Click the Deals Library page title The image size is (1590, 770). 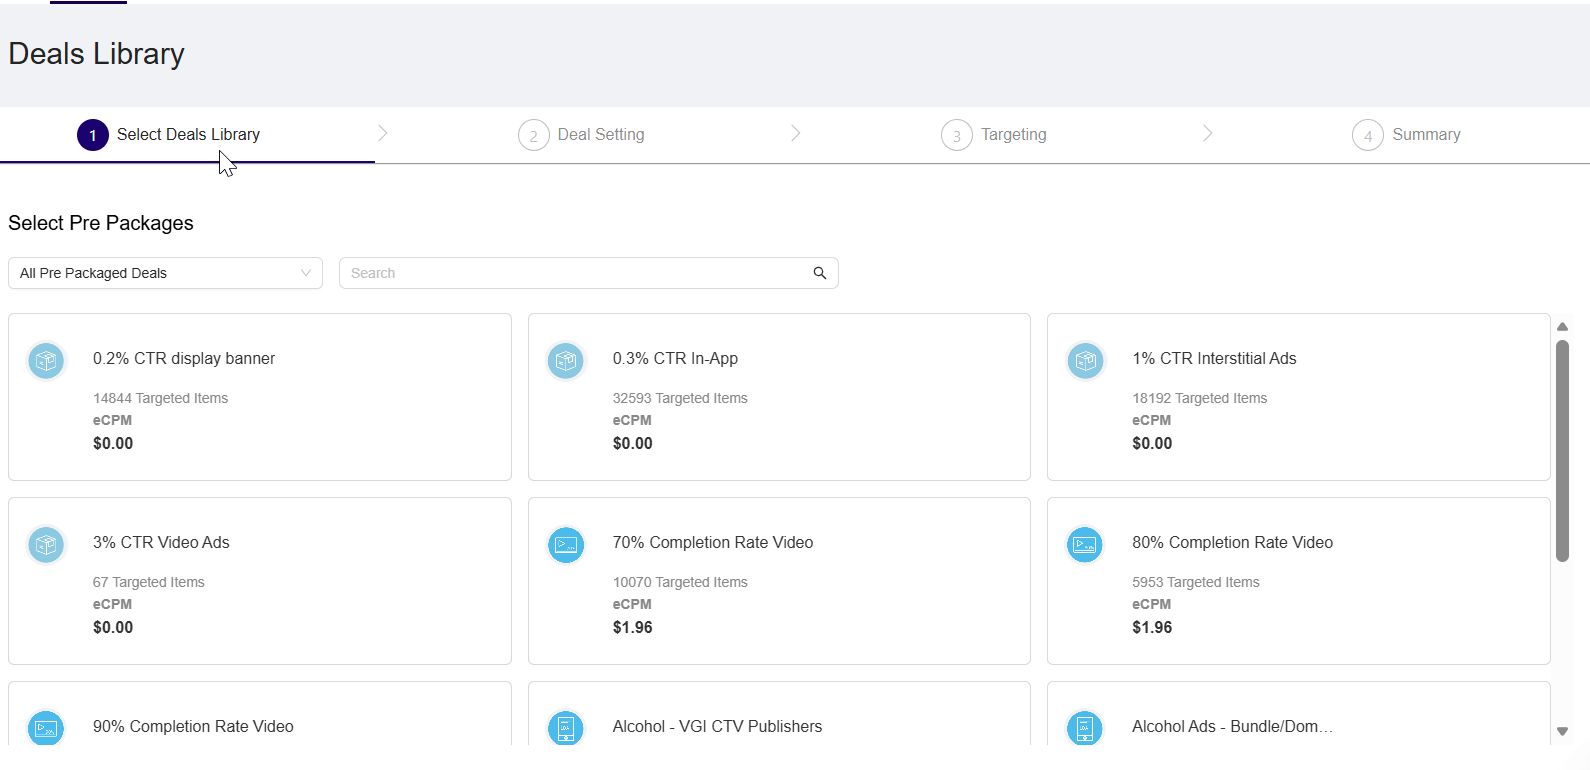96,54
